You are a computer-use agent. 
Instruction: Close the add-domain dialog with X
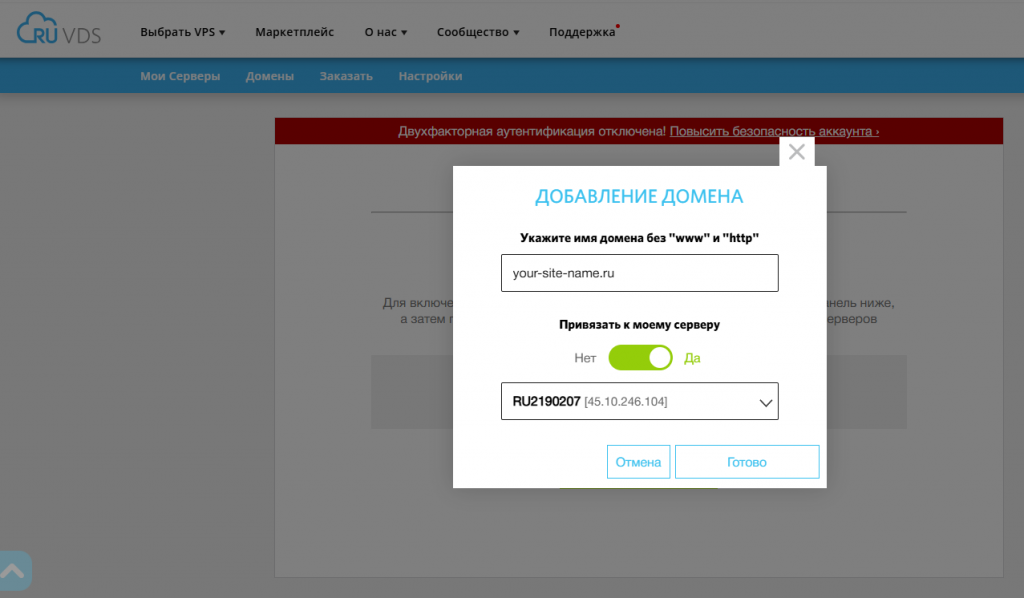tap(797, 151)
